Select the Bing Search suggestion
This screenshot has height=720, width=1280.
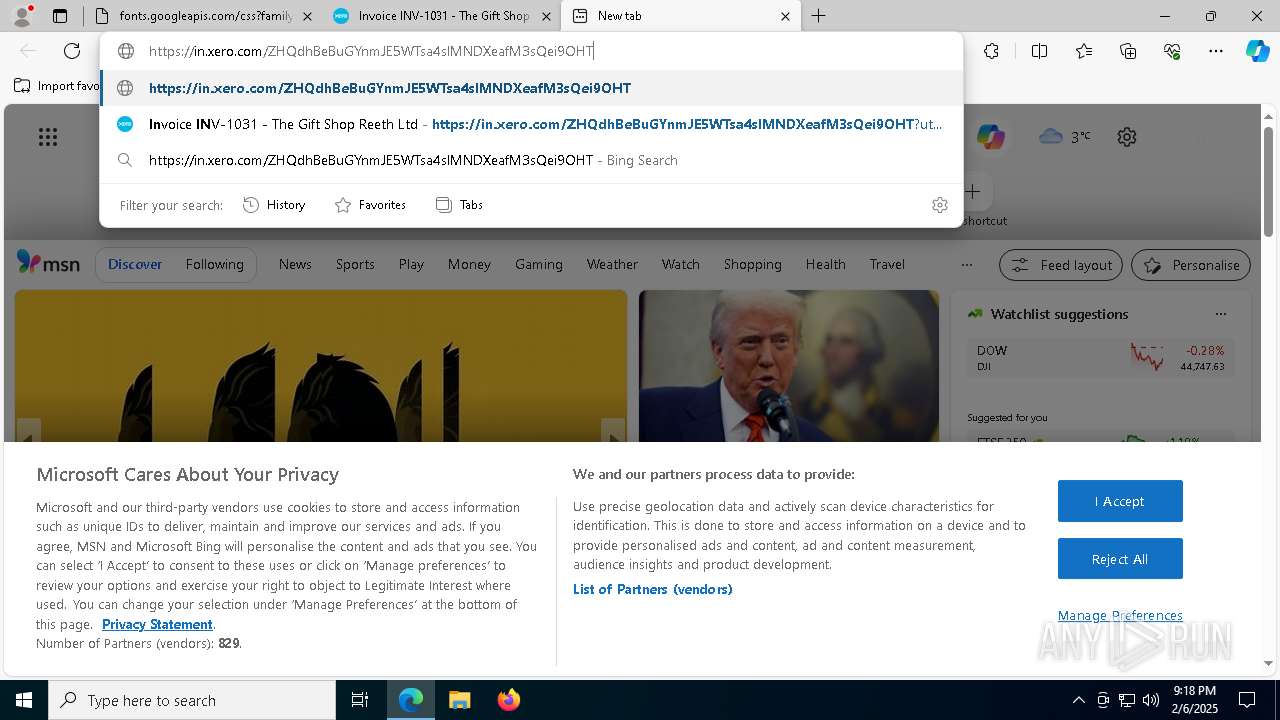click(x=531, y=160)
